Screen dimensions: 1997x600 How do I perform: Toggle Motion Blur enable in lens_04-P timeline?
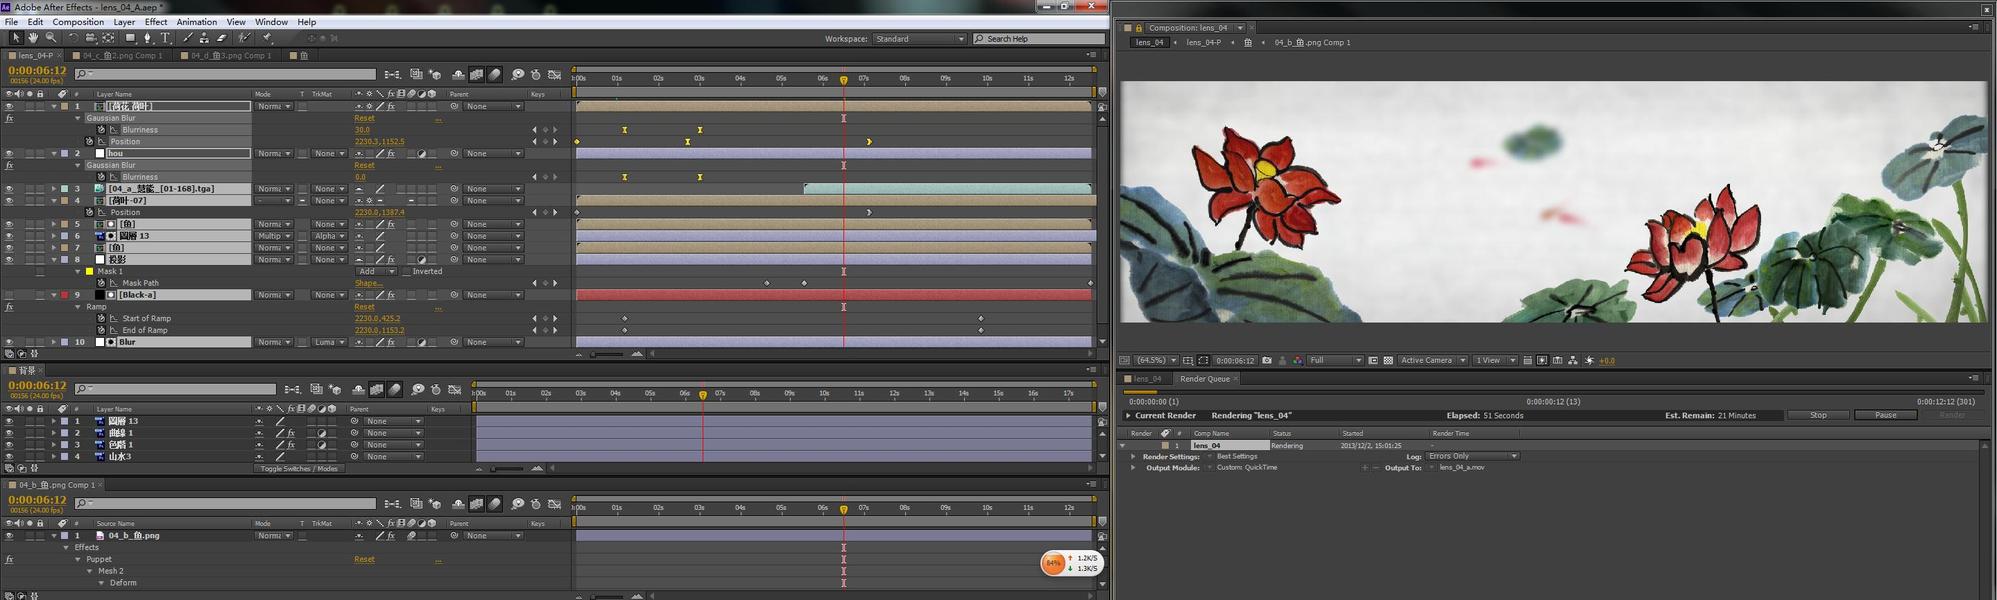tap(494, 75)
